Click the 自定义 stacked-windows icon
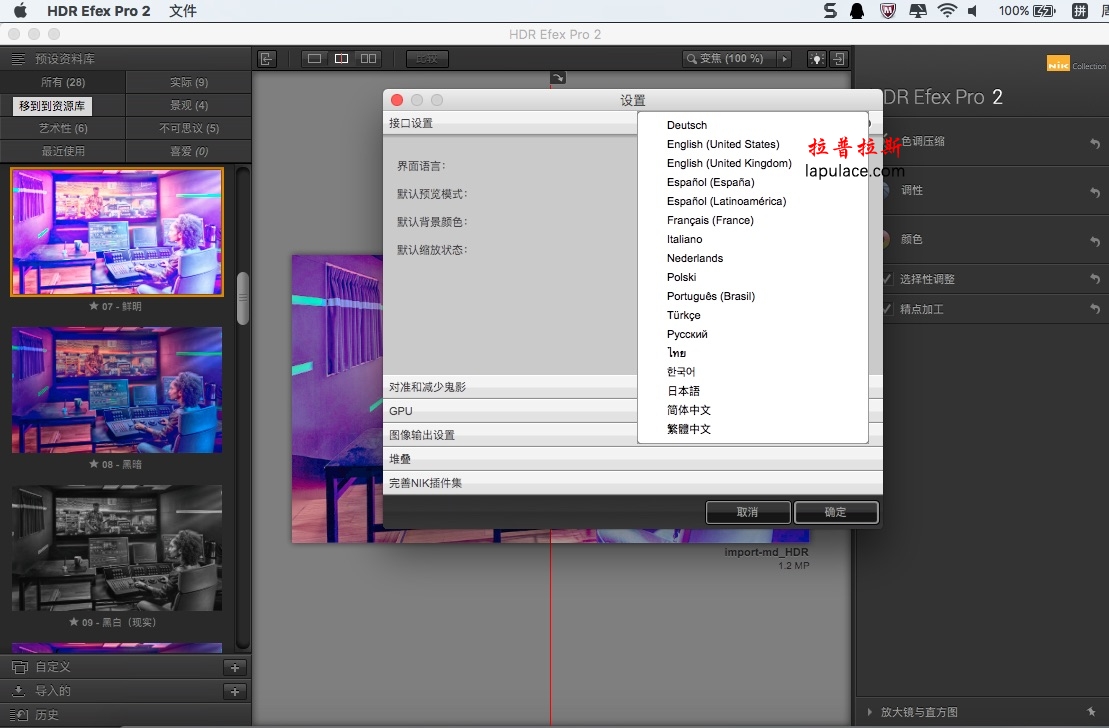Screen dimensions: 1109x728 pyautogui.click(x=20, y=667)
